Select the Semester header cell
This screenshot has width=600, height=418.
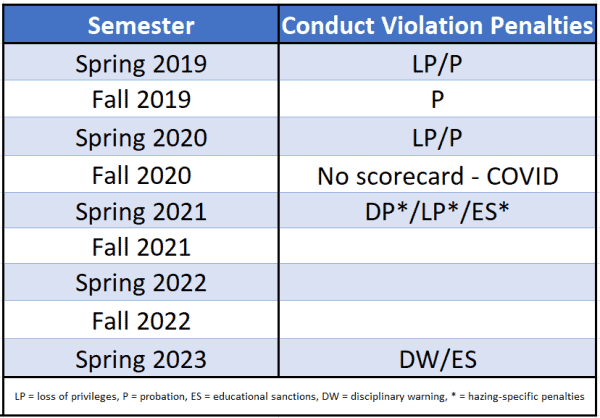[x=141, y=25]
